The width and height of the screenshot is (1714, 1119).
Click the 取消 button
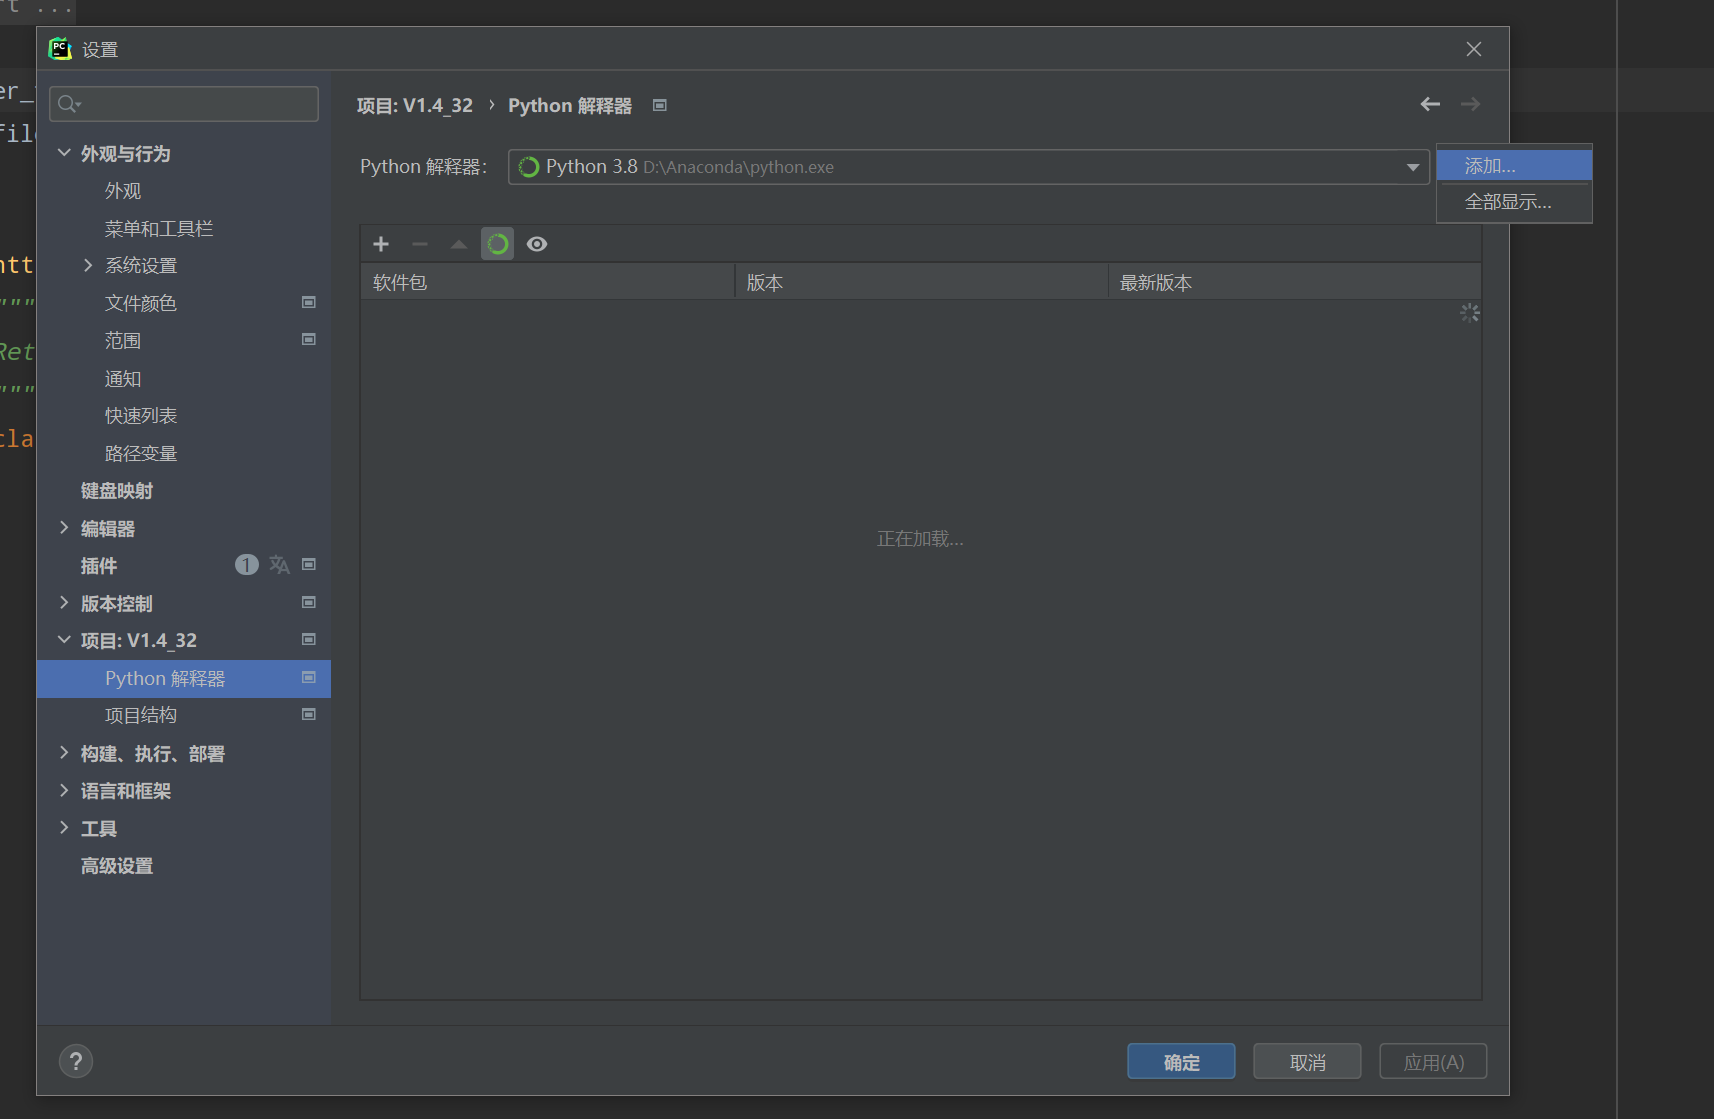[x=1307, y=1062]
